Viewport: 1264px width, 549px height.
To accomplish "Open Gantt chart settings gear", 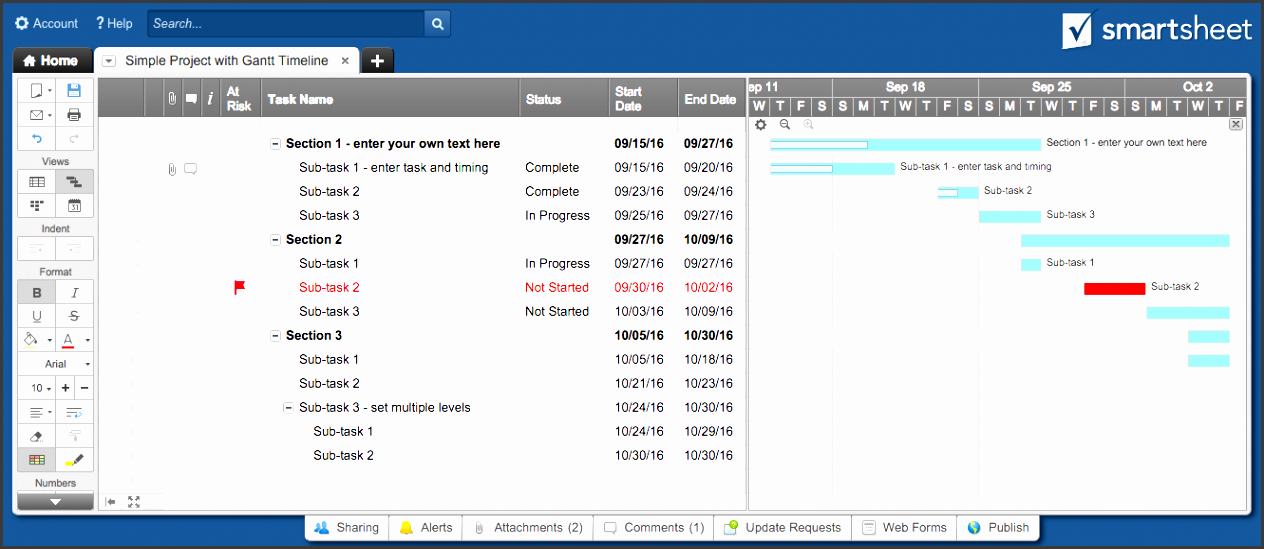I will pos(761,125).
